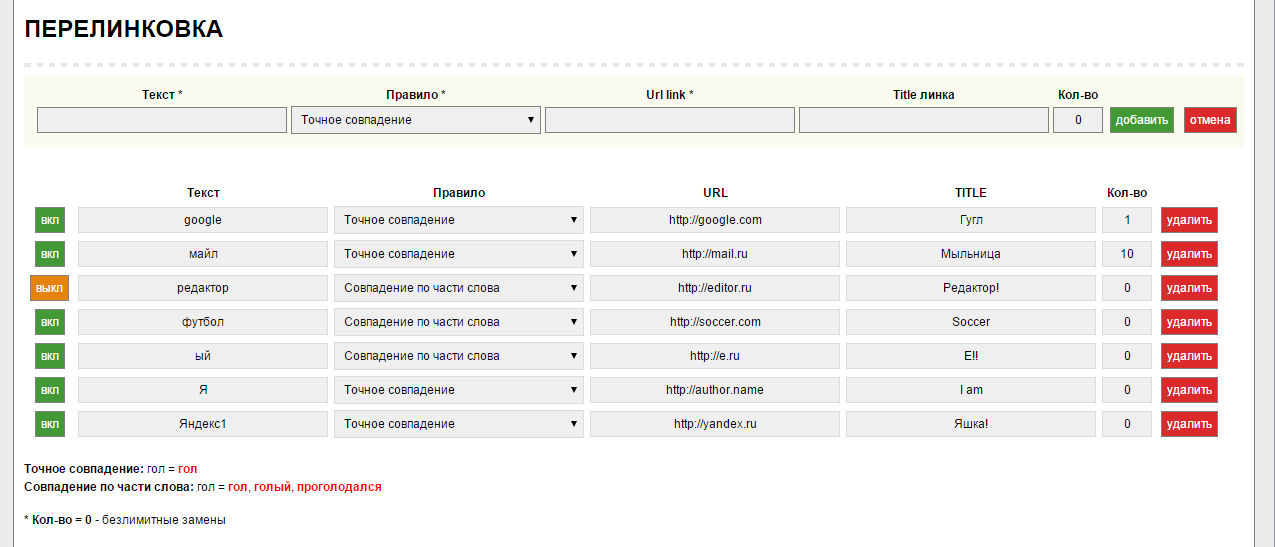Click the red отмена button
1275x547 pixels.
tap(1210, 120)
